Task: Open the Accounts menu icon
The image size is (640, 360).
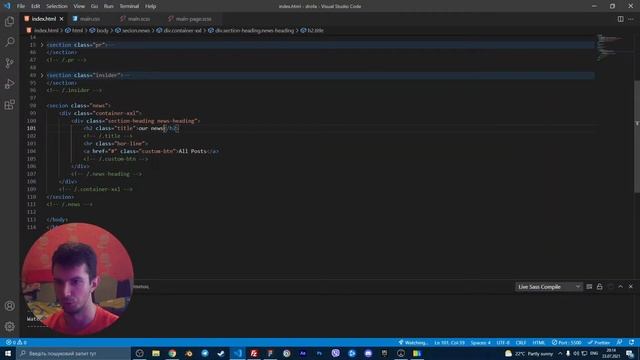Action: point(9,306)
